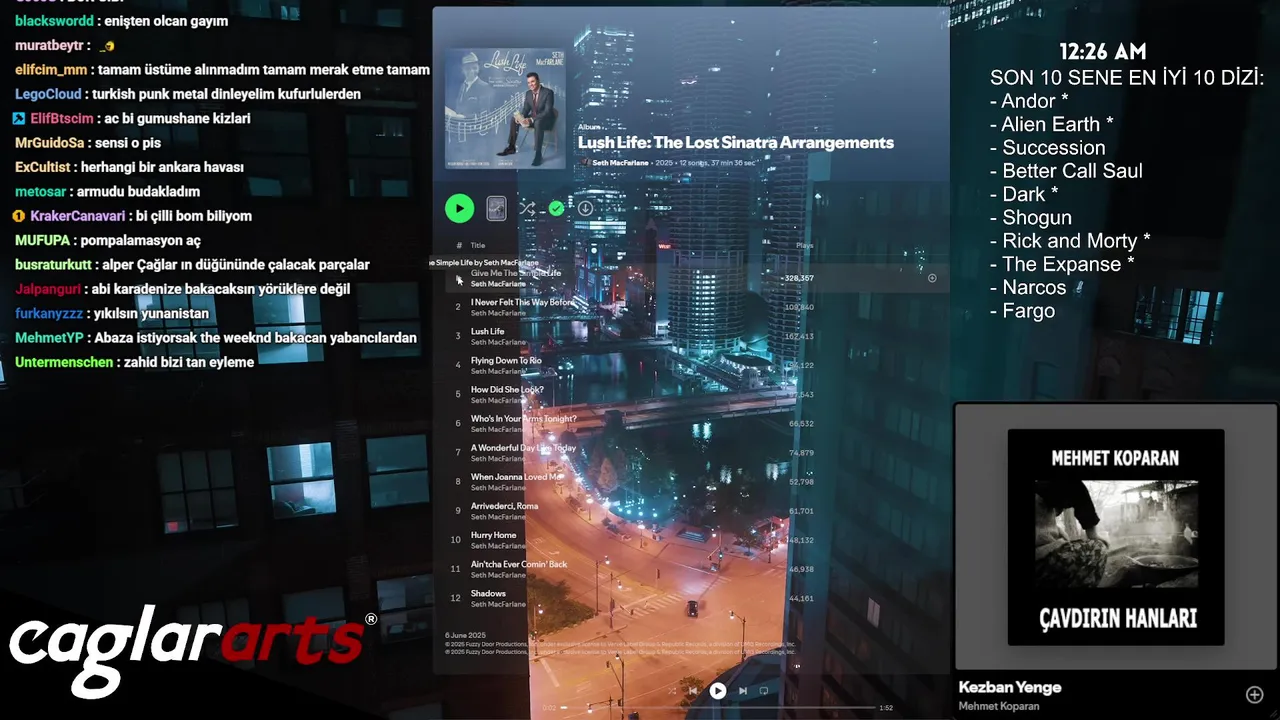Click play count 328,357

799,278
